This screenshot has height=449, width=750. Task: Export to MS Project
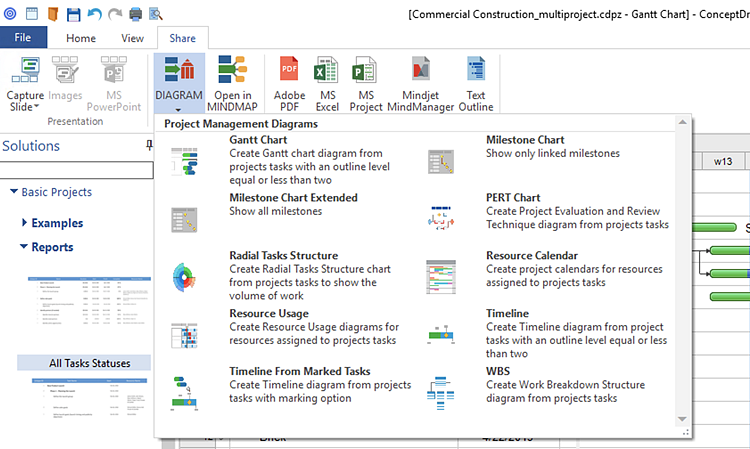click(366, 84)
